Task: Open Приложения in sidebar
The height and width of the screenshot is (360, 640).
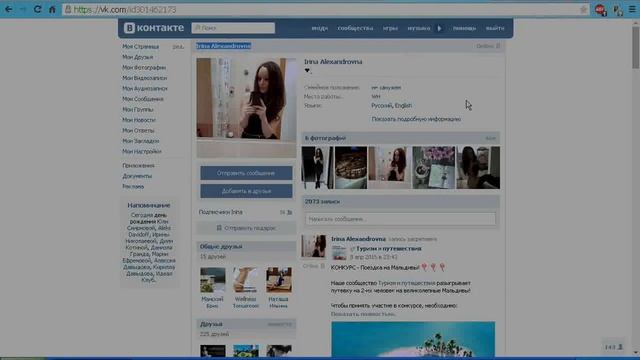Action: 138,166
